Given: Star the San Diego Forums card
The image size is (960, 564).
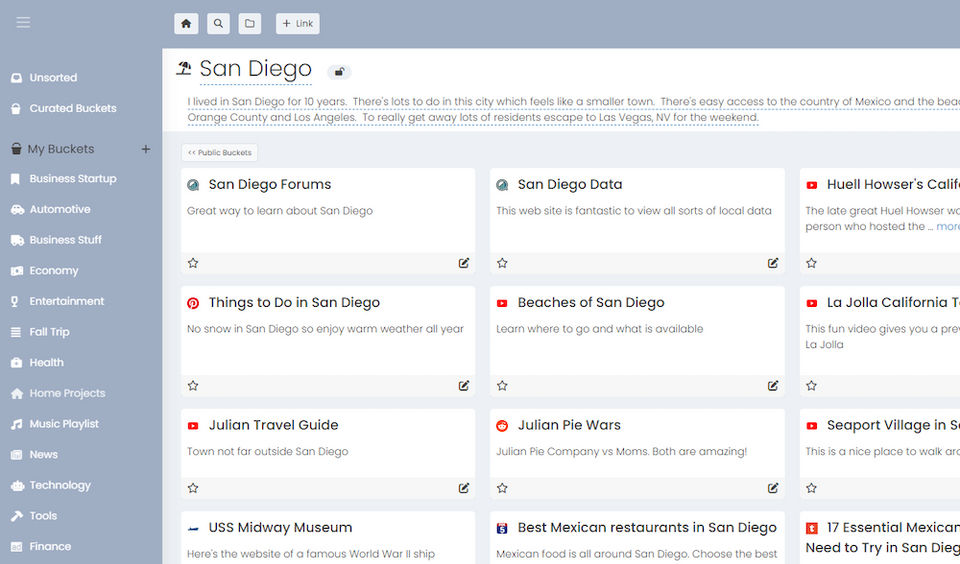Looking at the screenshot, I should pos(193,263).
